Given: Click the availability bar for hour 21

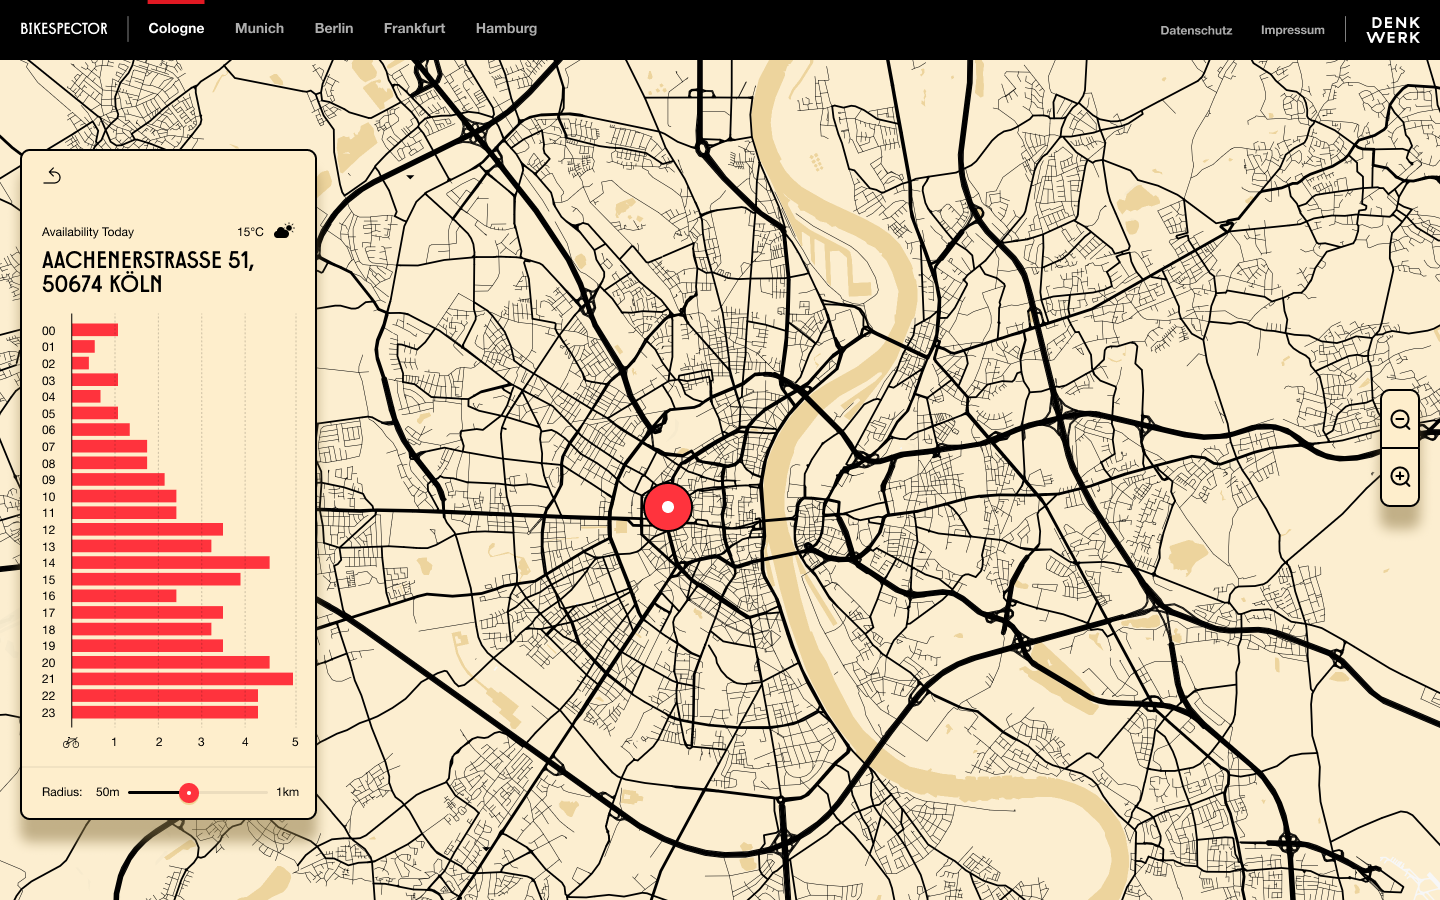Looking at the screenshot, I should [183, 679].
